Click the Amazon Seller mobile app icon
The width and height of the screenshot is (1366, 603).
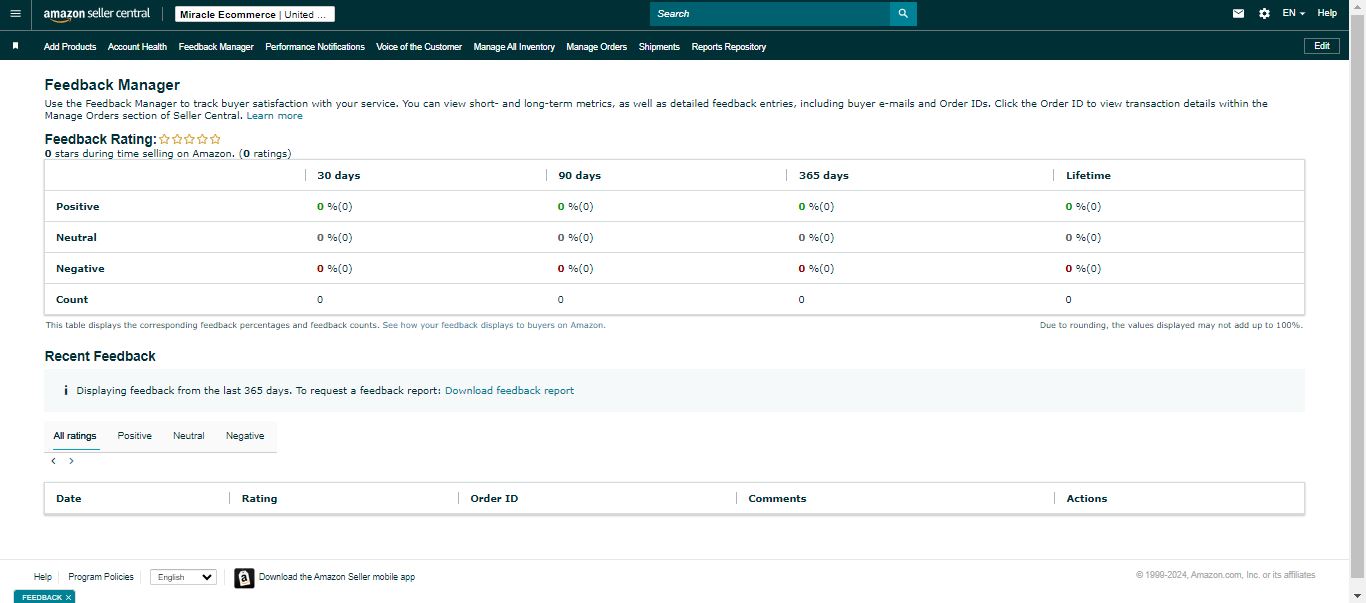[x=244, y=578]
